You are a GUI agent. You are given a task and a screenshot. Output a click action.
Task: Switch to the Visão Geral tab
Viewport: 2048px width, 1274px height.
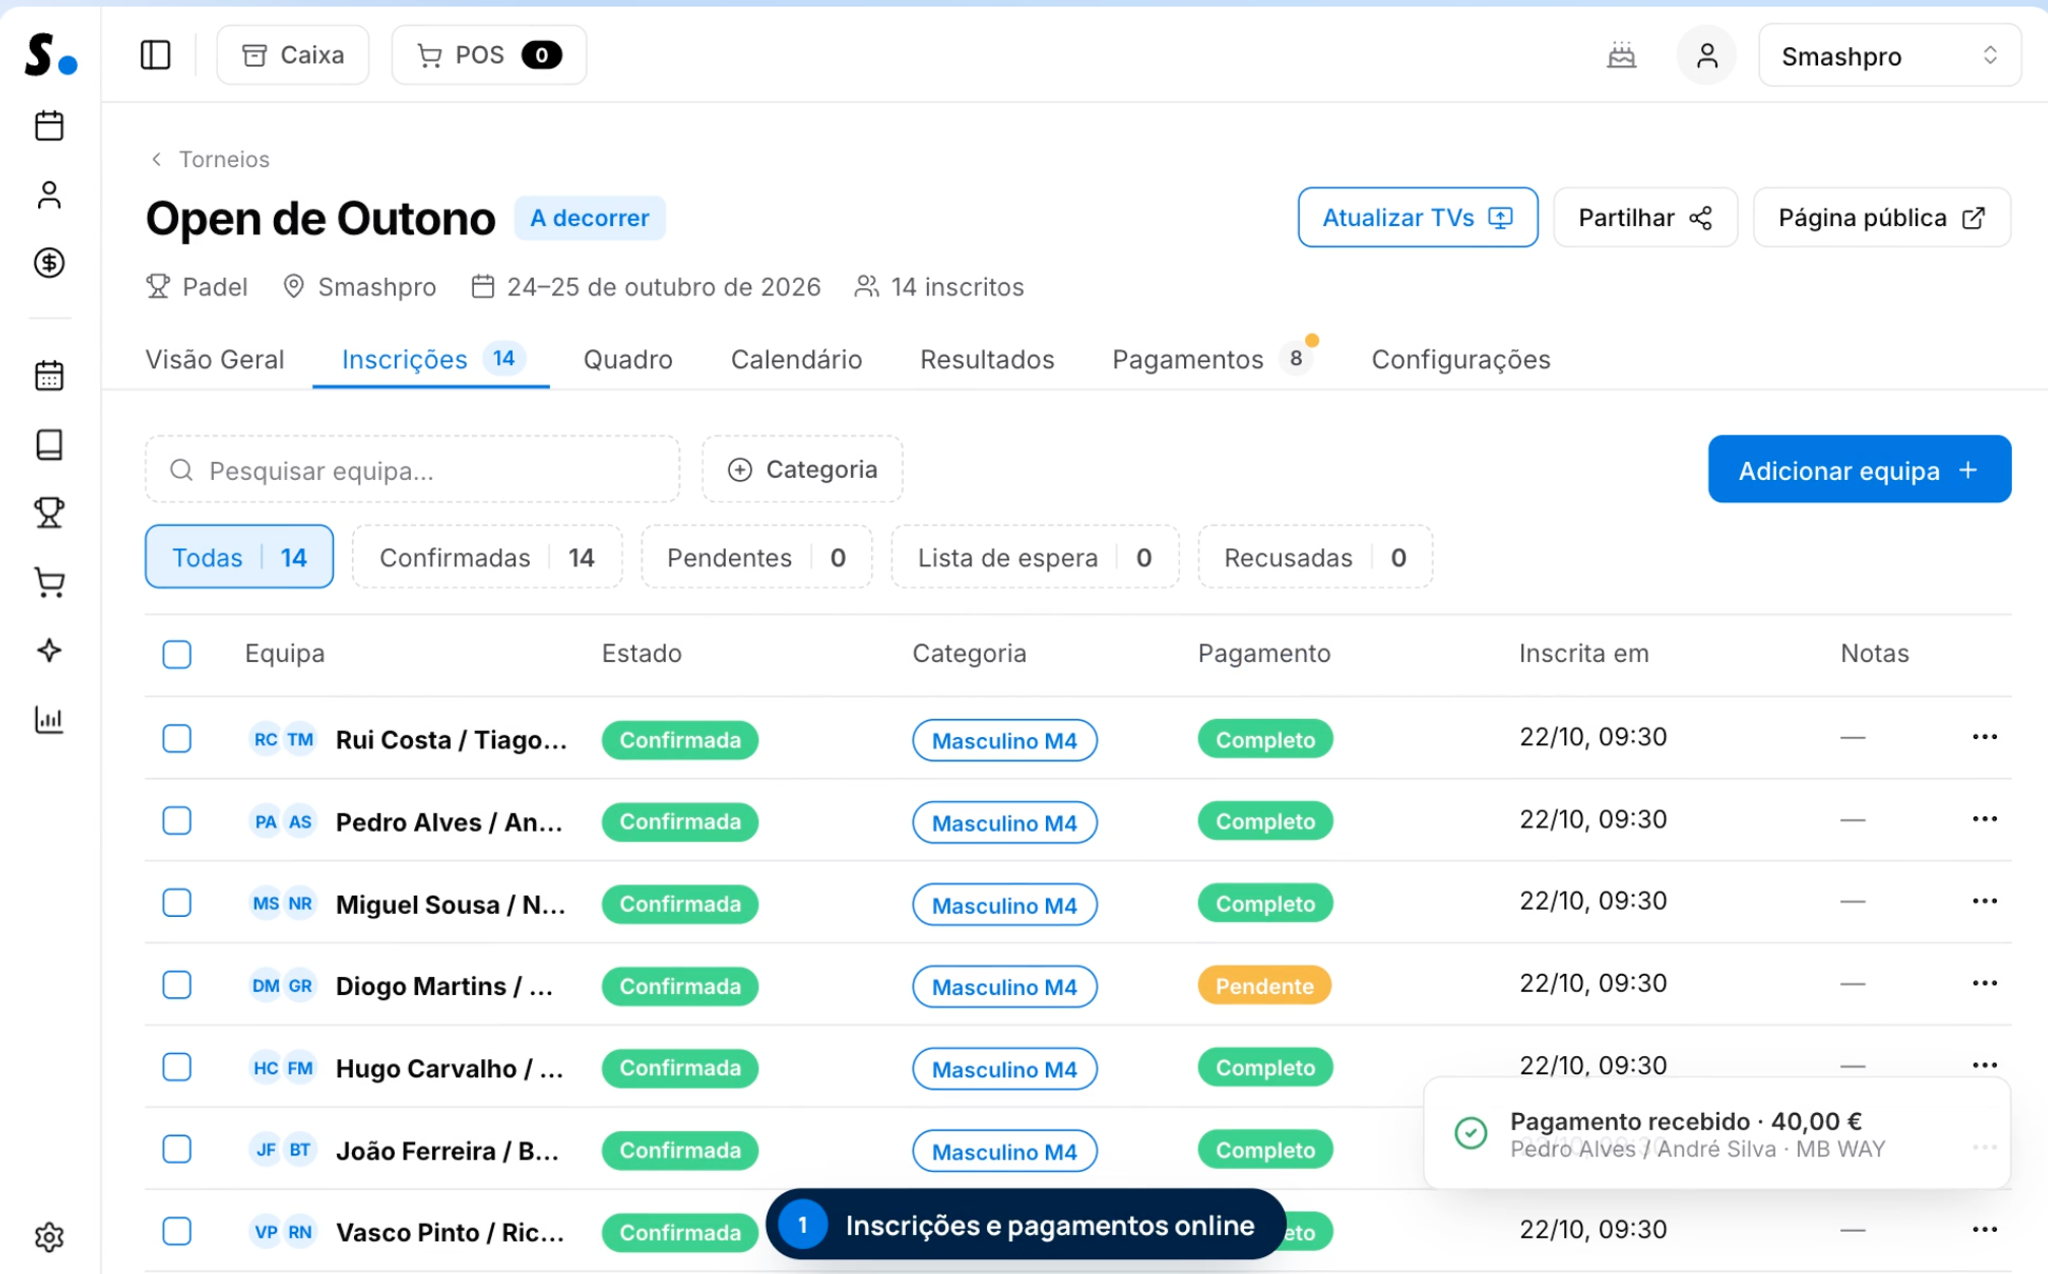tap(215, 359)
